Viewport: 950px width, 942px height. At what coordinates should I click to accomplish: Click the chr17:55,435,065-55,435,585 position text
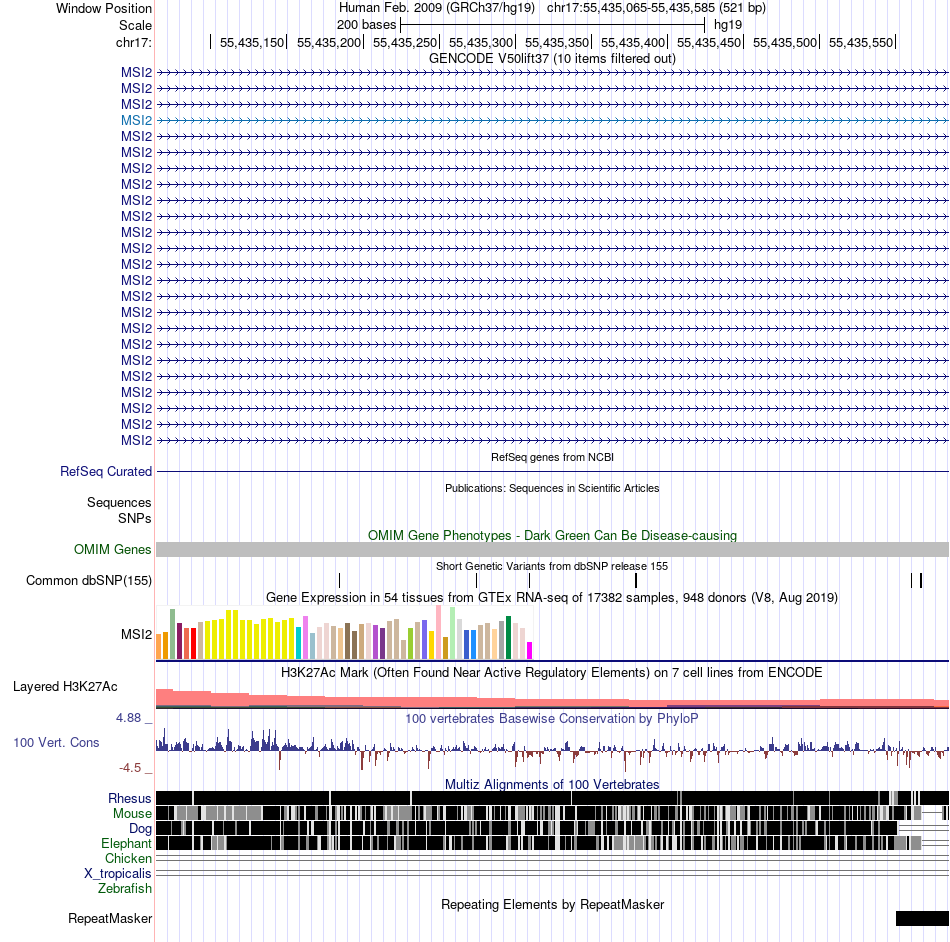(x=656, y=8)
